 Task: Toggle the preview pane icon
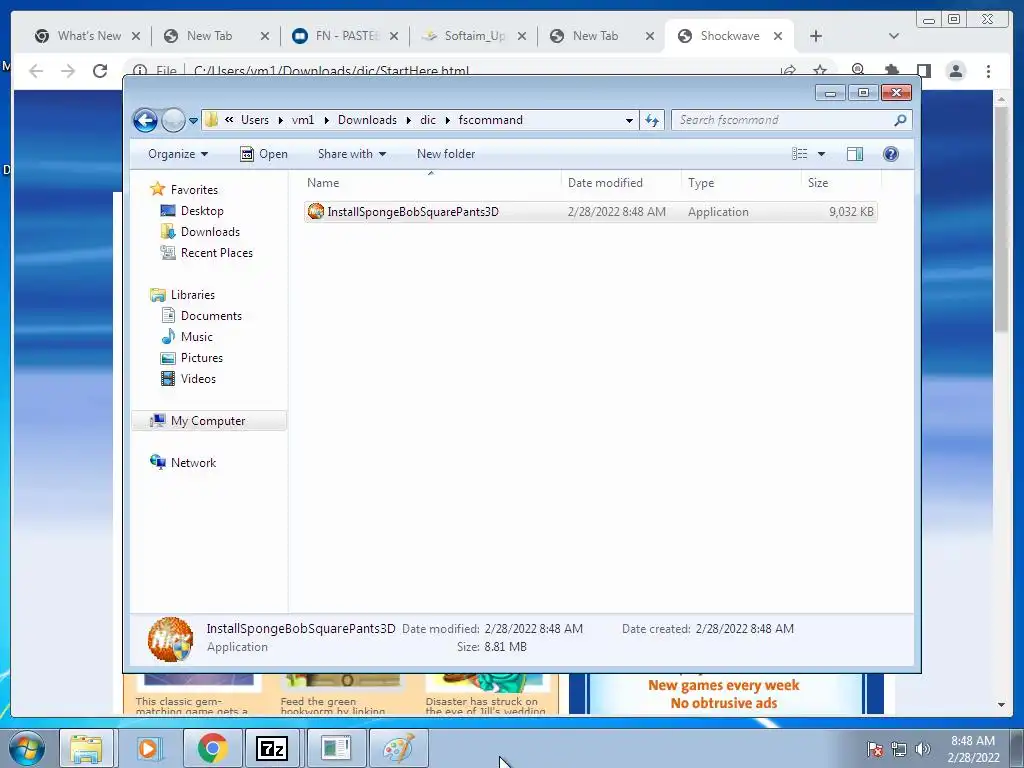[855, 154]
